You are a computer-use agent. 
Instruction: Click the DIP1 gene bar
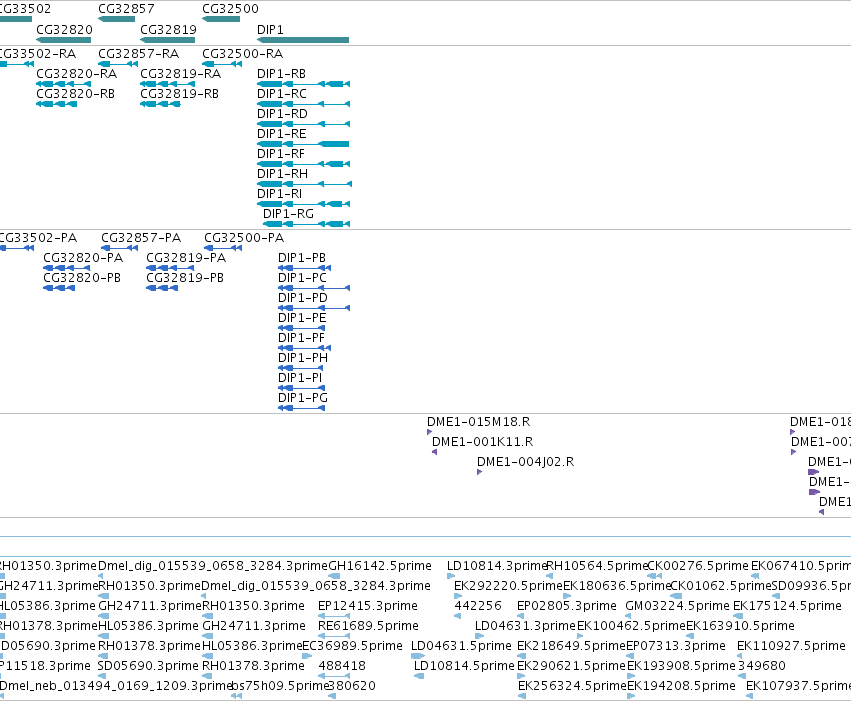(303, 40)
